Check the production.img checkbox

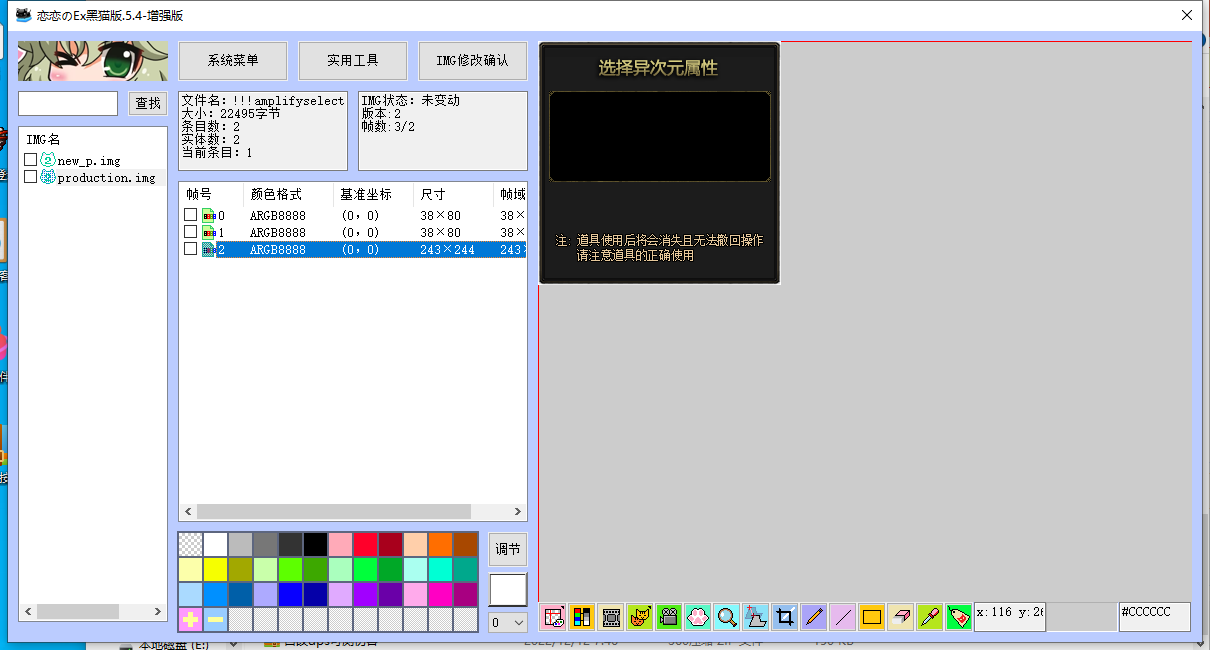[30, 177]
